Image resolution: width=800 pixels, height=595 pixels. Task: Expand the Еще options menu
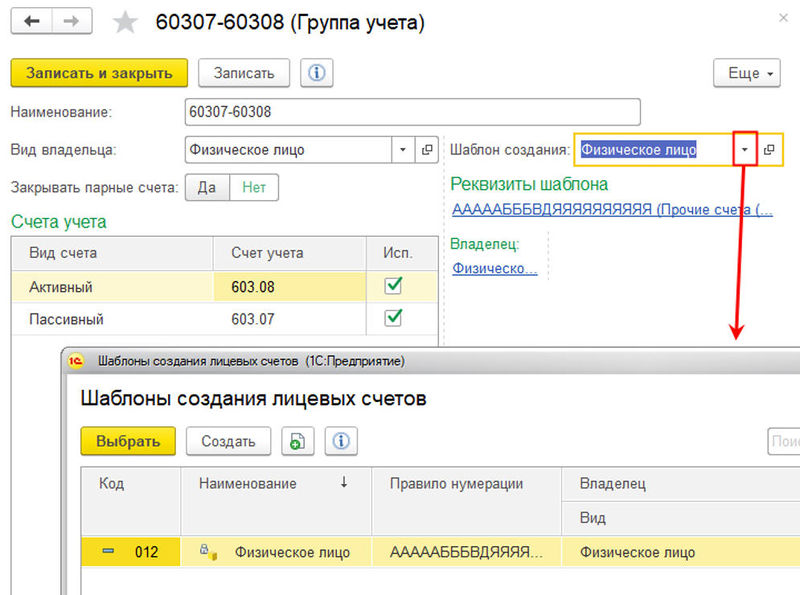click(x=746, y=73)
